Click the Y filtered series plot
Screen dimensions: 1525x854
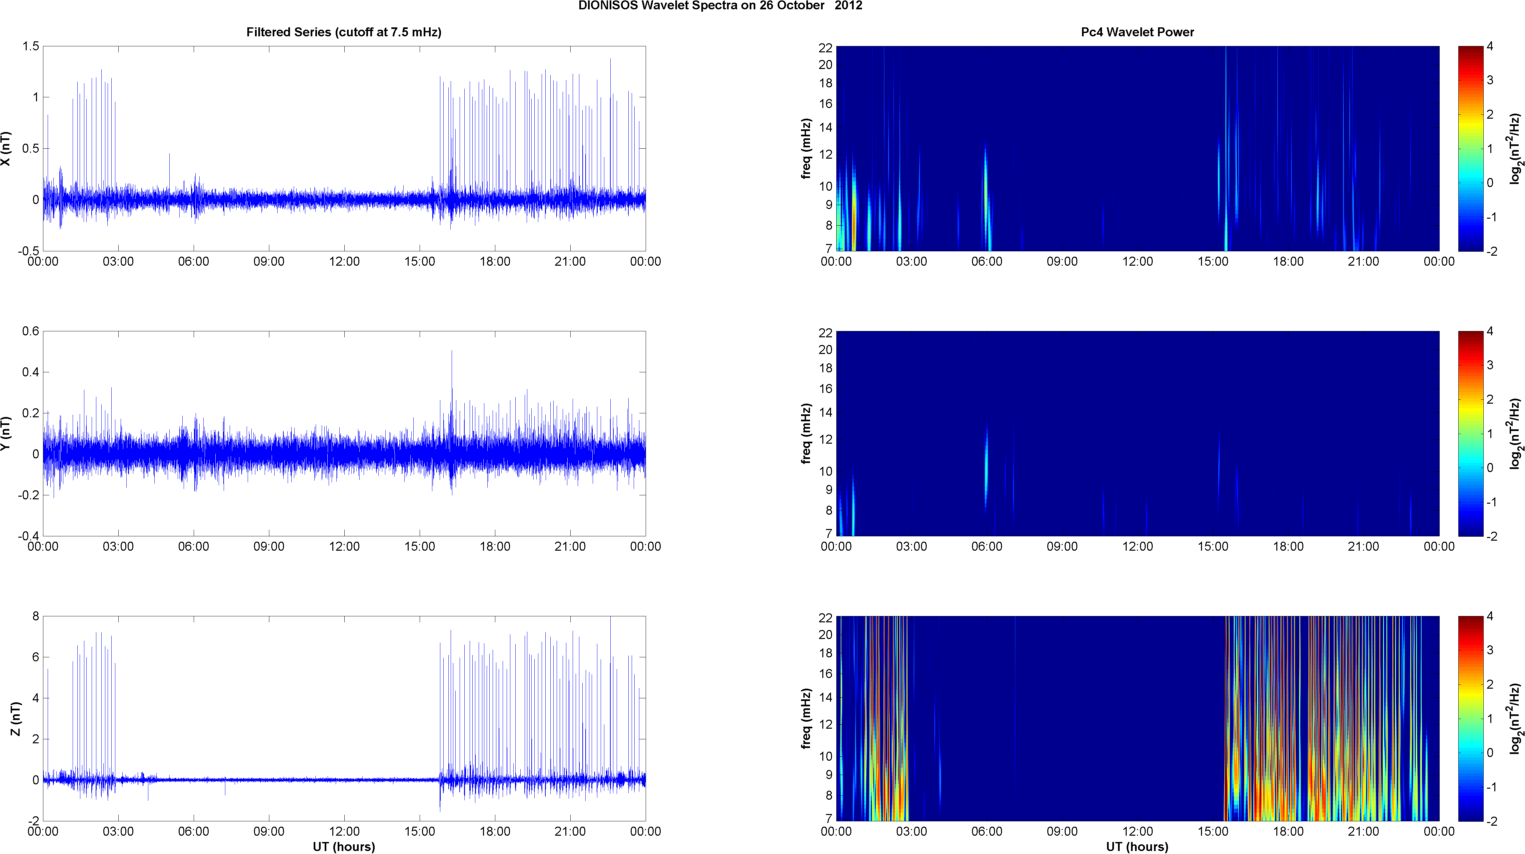click(x=344, y=433)
